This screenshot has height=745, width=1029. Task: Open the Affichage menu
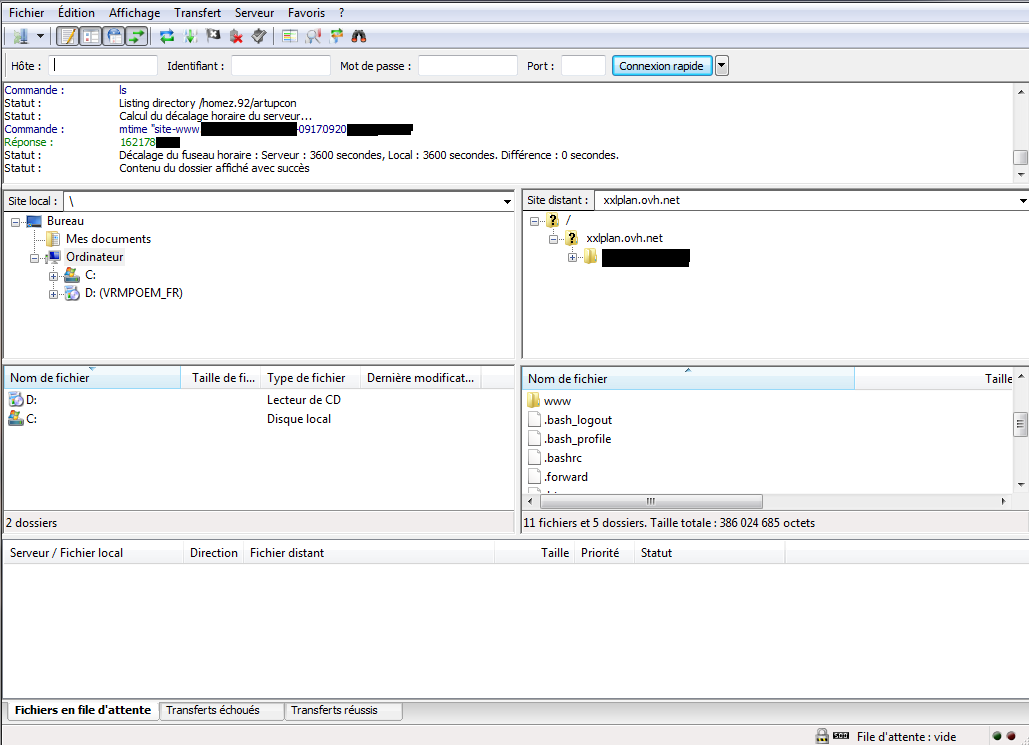135,12
